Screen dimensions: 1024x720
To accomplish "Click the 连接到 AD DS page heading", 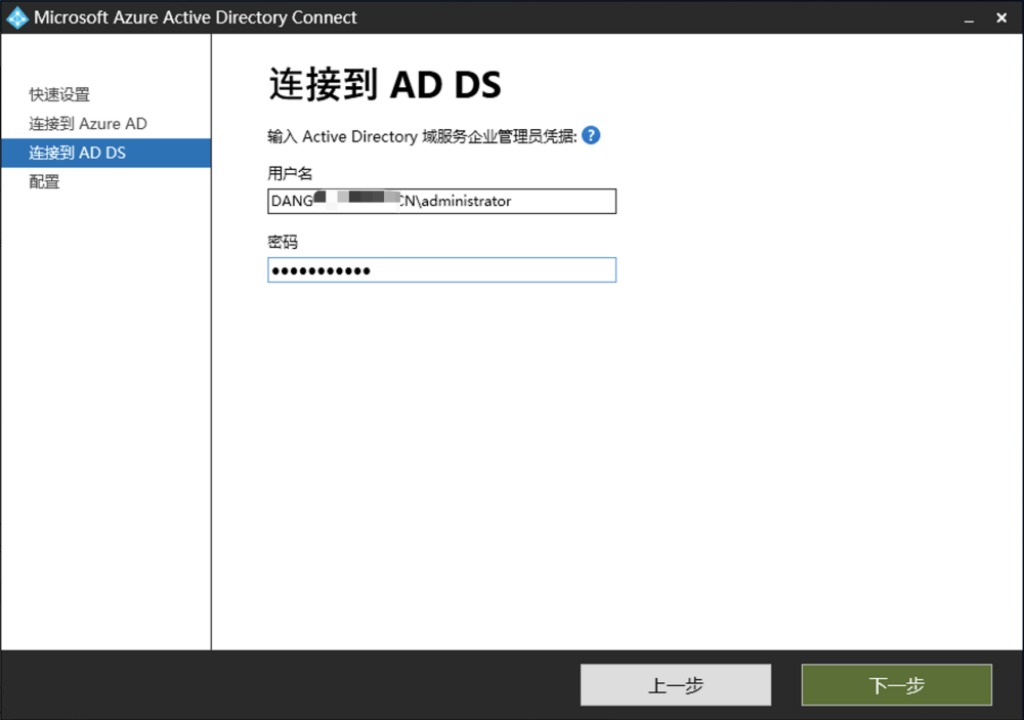I will [385, 84].
